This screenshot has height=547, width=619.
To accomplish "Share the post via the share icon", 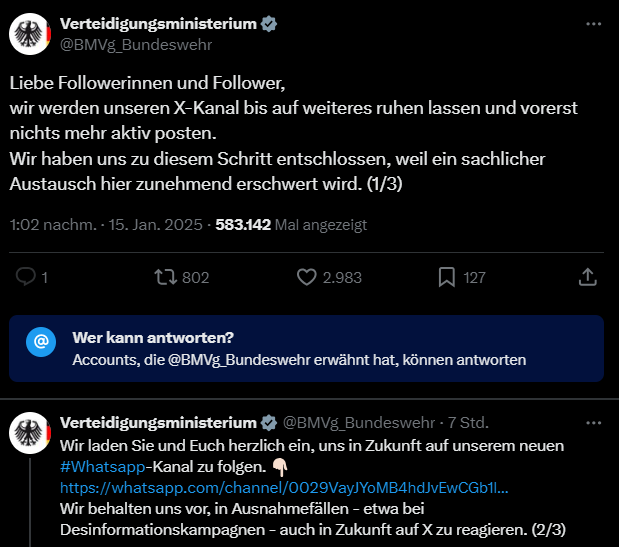I will click(x=588, y=276).
